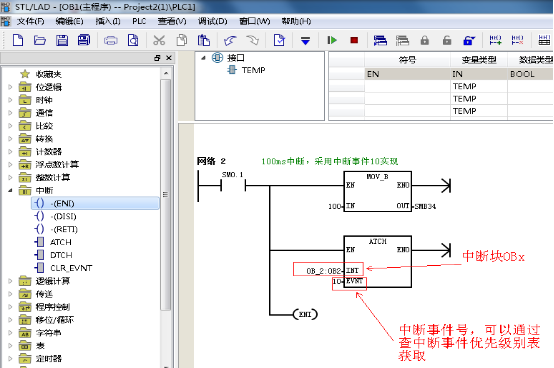Expand the 转换 folder arrow
The width and height of the screenshot is (554, 368).
pos(10,139)
